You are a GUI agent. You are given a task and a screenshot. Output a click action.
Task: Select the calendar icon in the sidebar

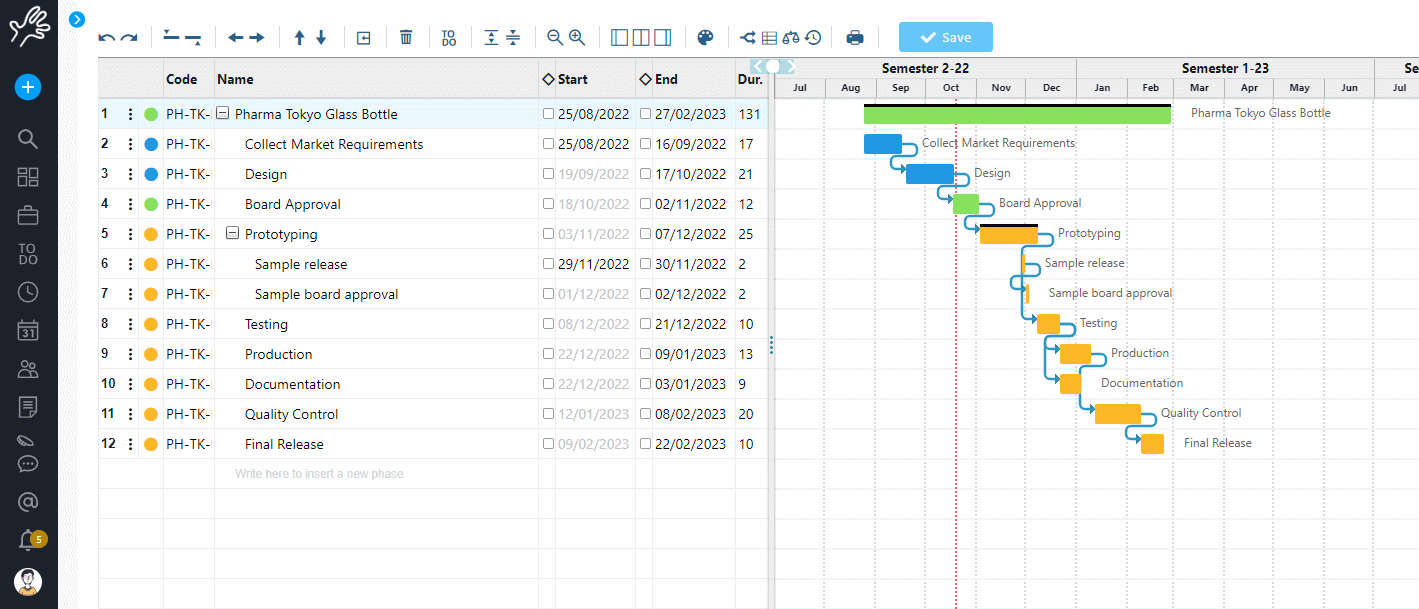27,330
